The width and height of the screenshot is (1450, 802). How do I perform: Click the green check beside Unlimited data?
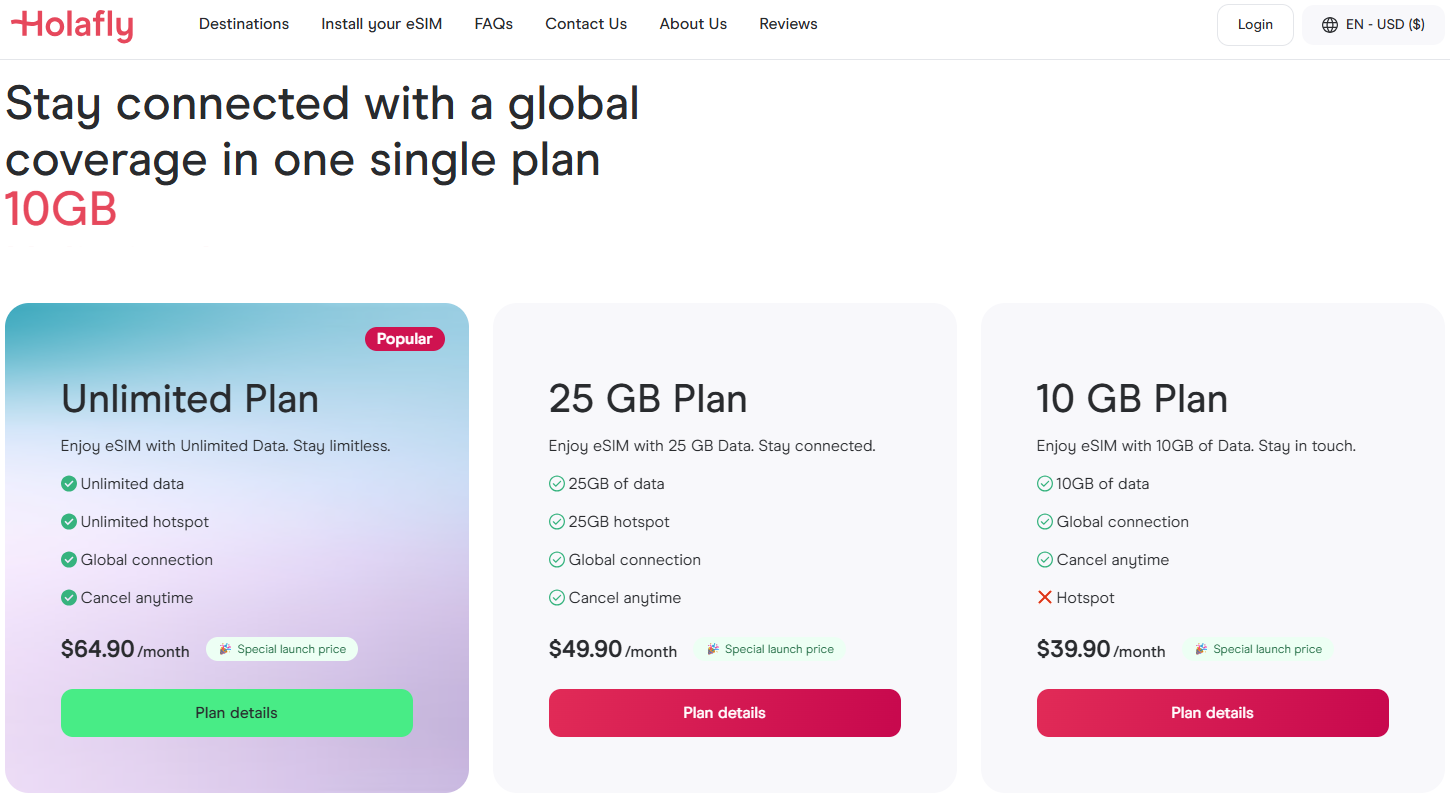coord(69,484)
